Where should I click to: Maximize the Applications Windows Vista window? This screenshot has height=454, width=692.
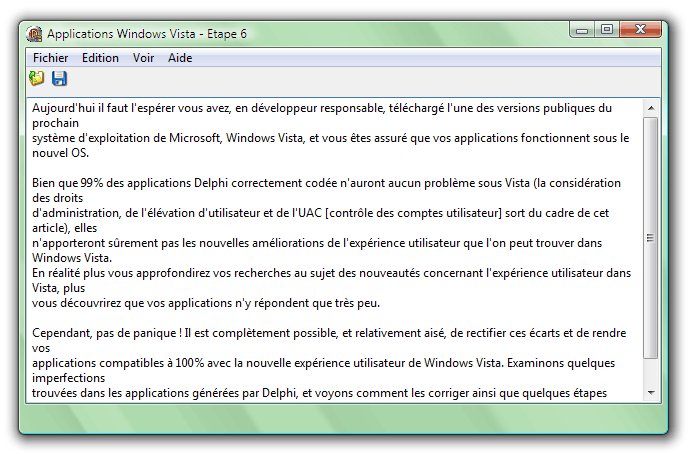point(607,32)
